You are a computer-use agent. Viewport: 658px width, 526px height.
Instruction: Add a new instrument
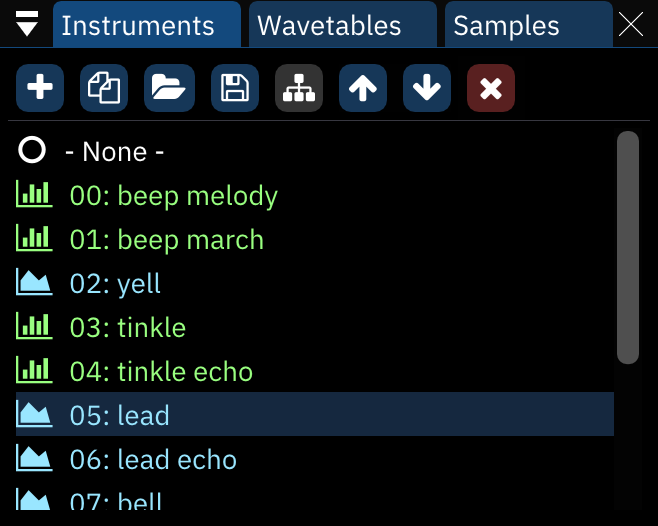pos(40,89)
